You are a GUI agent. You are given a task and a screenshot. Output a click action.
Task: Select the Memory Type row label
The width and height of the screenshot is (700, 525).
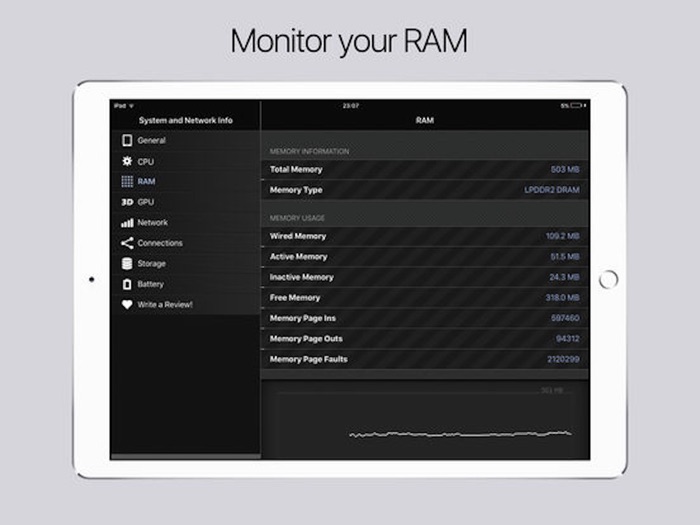(296, 190)
